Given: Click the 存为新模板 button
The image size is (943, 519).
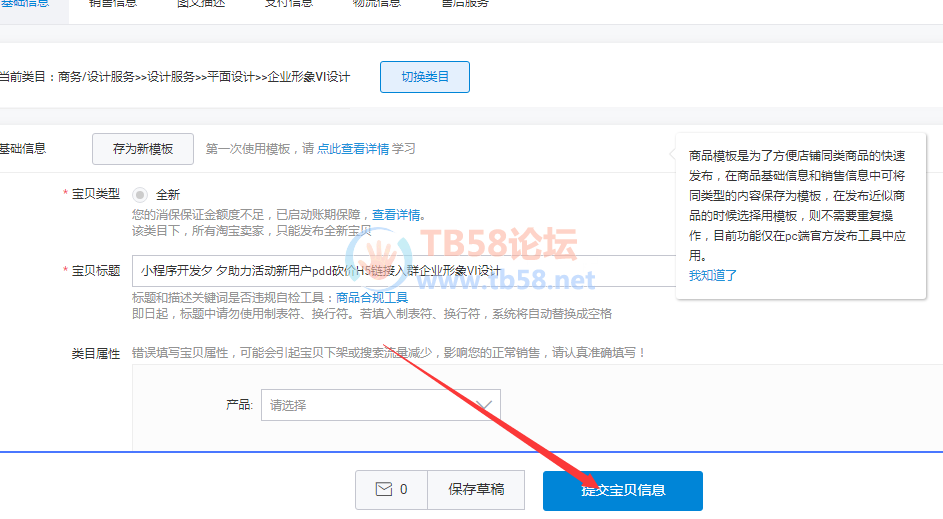Looking at the screenshot, I should [143, 149].
